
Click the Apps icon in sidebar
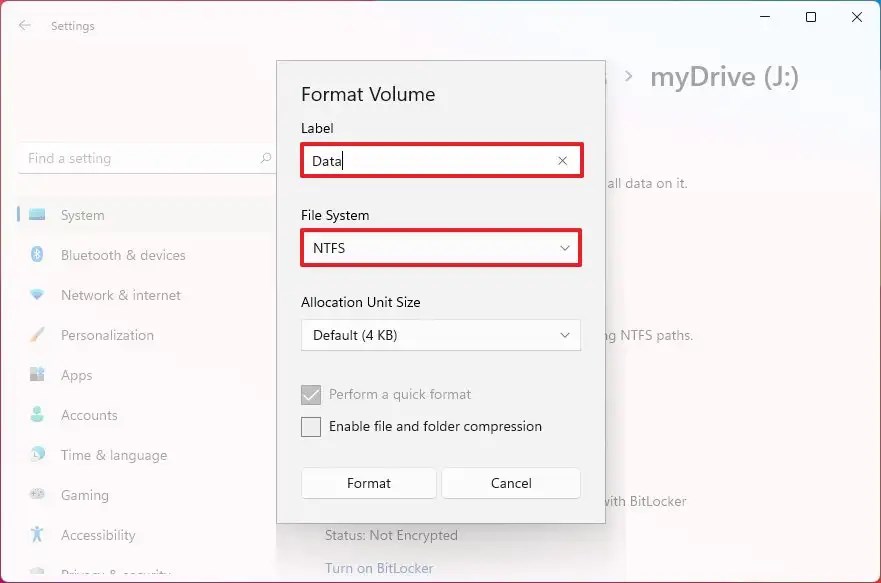37,375
